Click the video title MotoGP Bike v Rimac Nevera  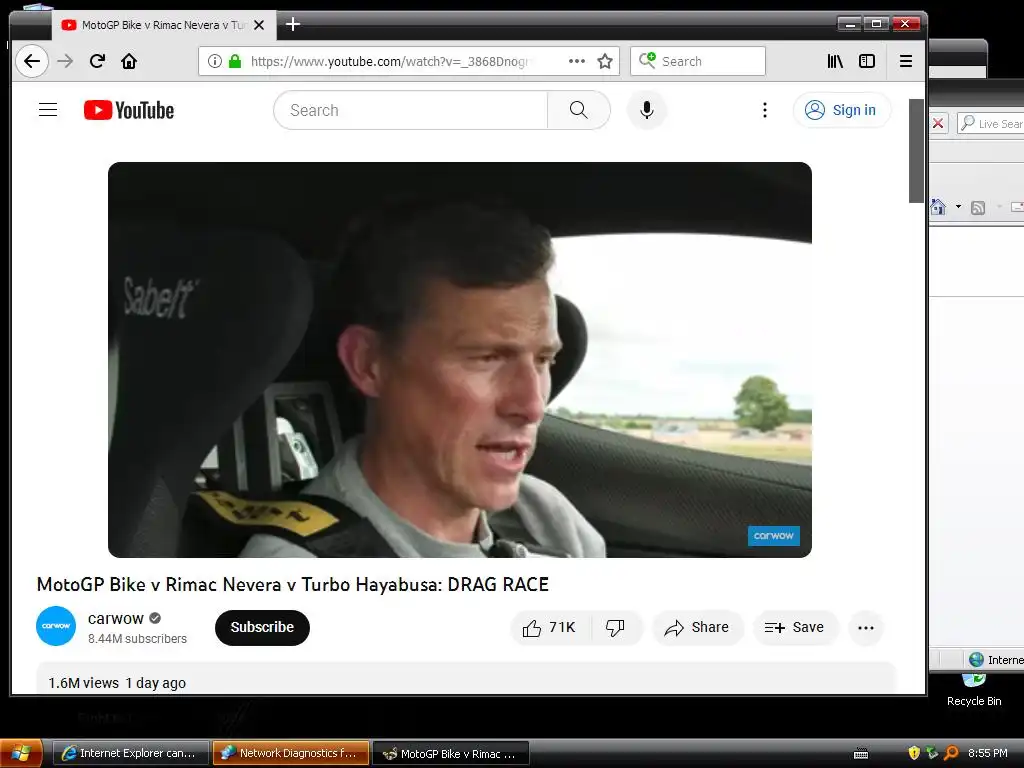click(x=293, y=584)
